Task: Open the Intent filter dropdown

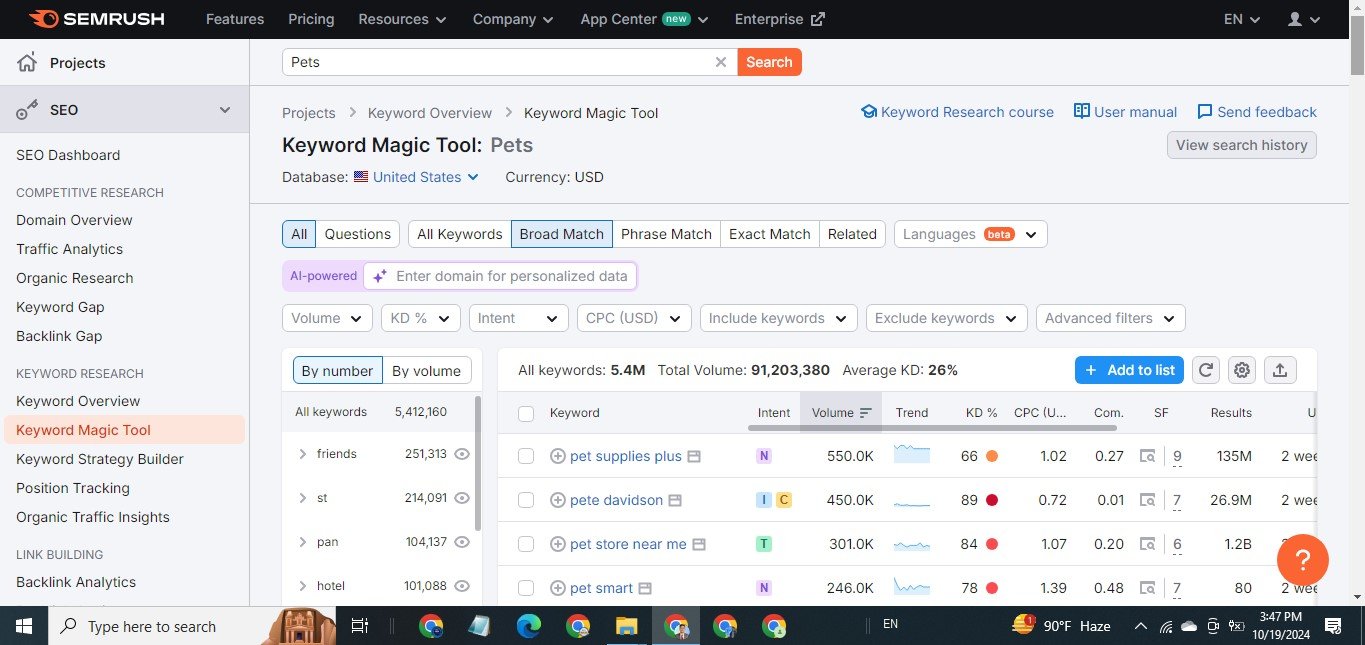Action: click(518, 318)
